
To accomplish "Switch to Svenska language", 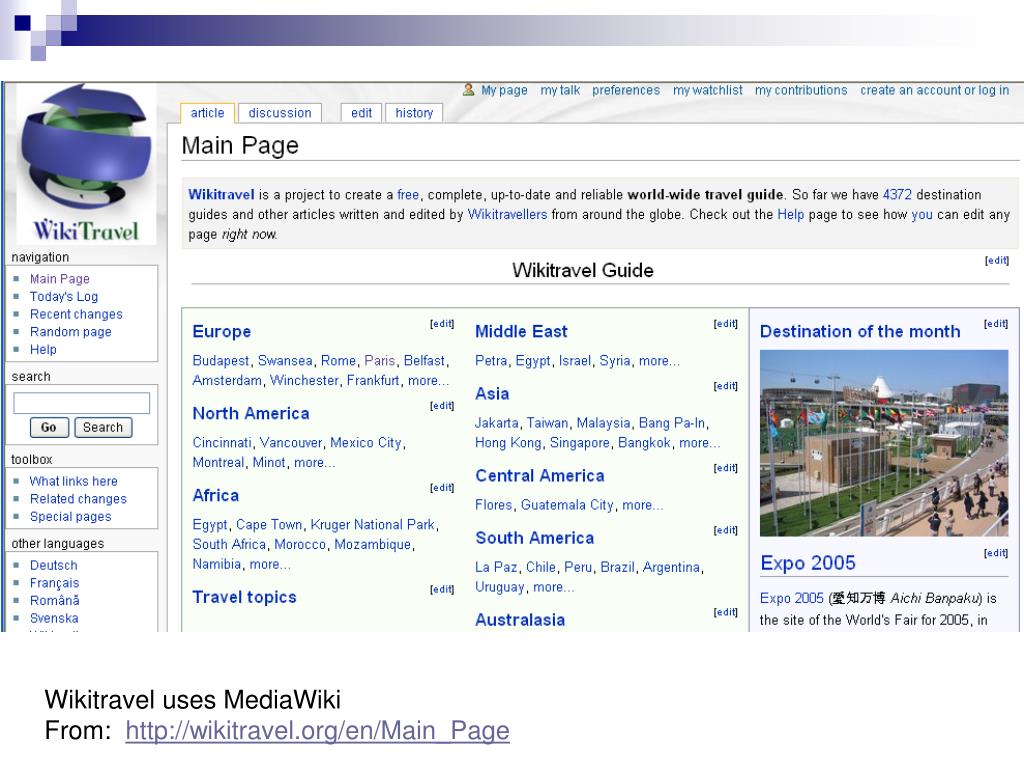I will [54, 618].
